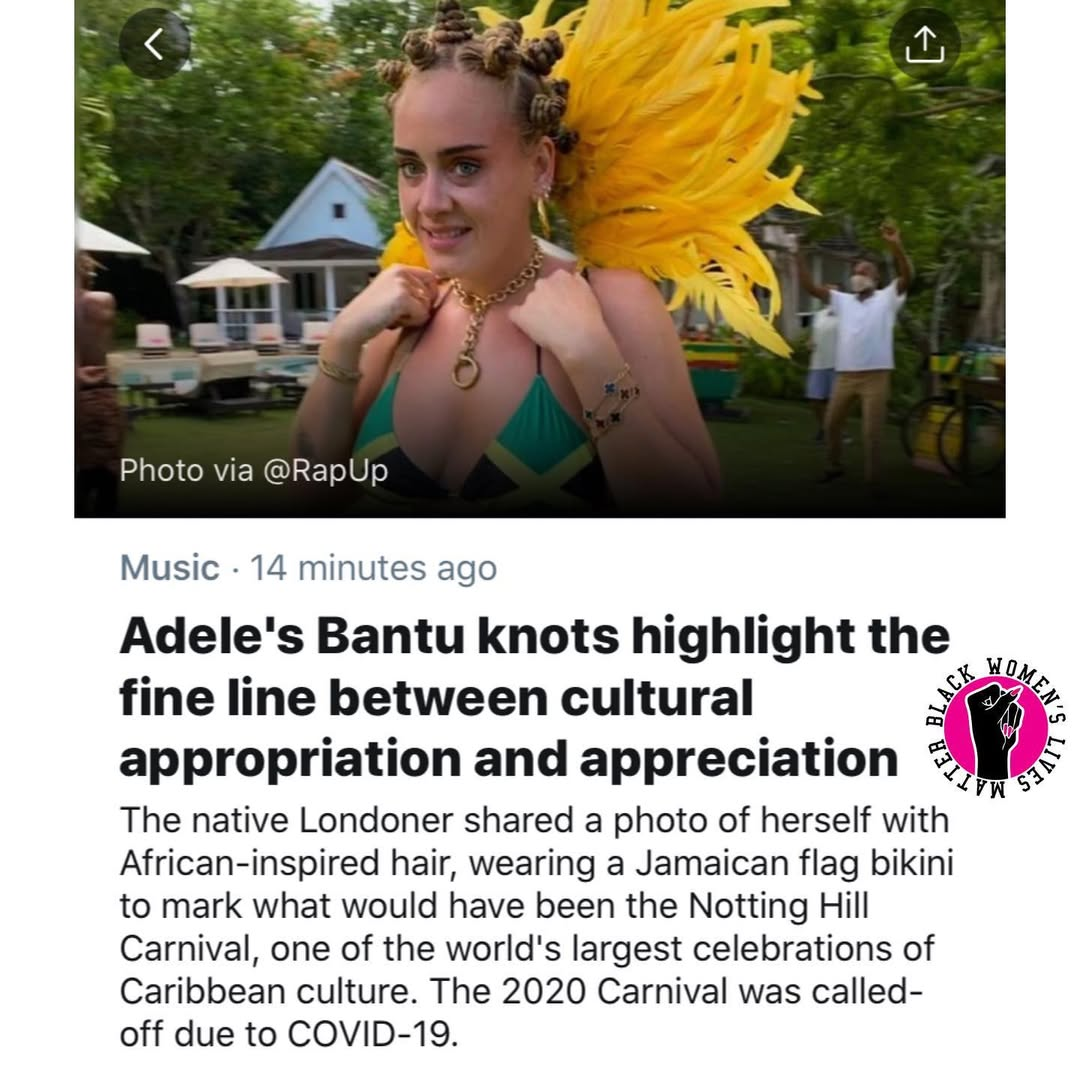This screenshot has width=1080, height=1080.
Task: Click the word 'COVID-19' in description
Action: click(x=372, y=1034)
